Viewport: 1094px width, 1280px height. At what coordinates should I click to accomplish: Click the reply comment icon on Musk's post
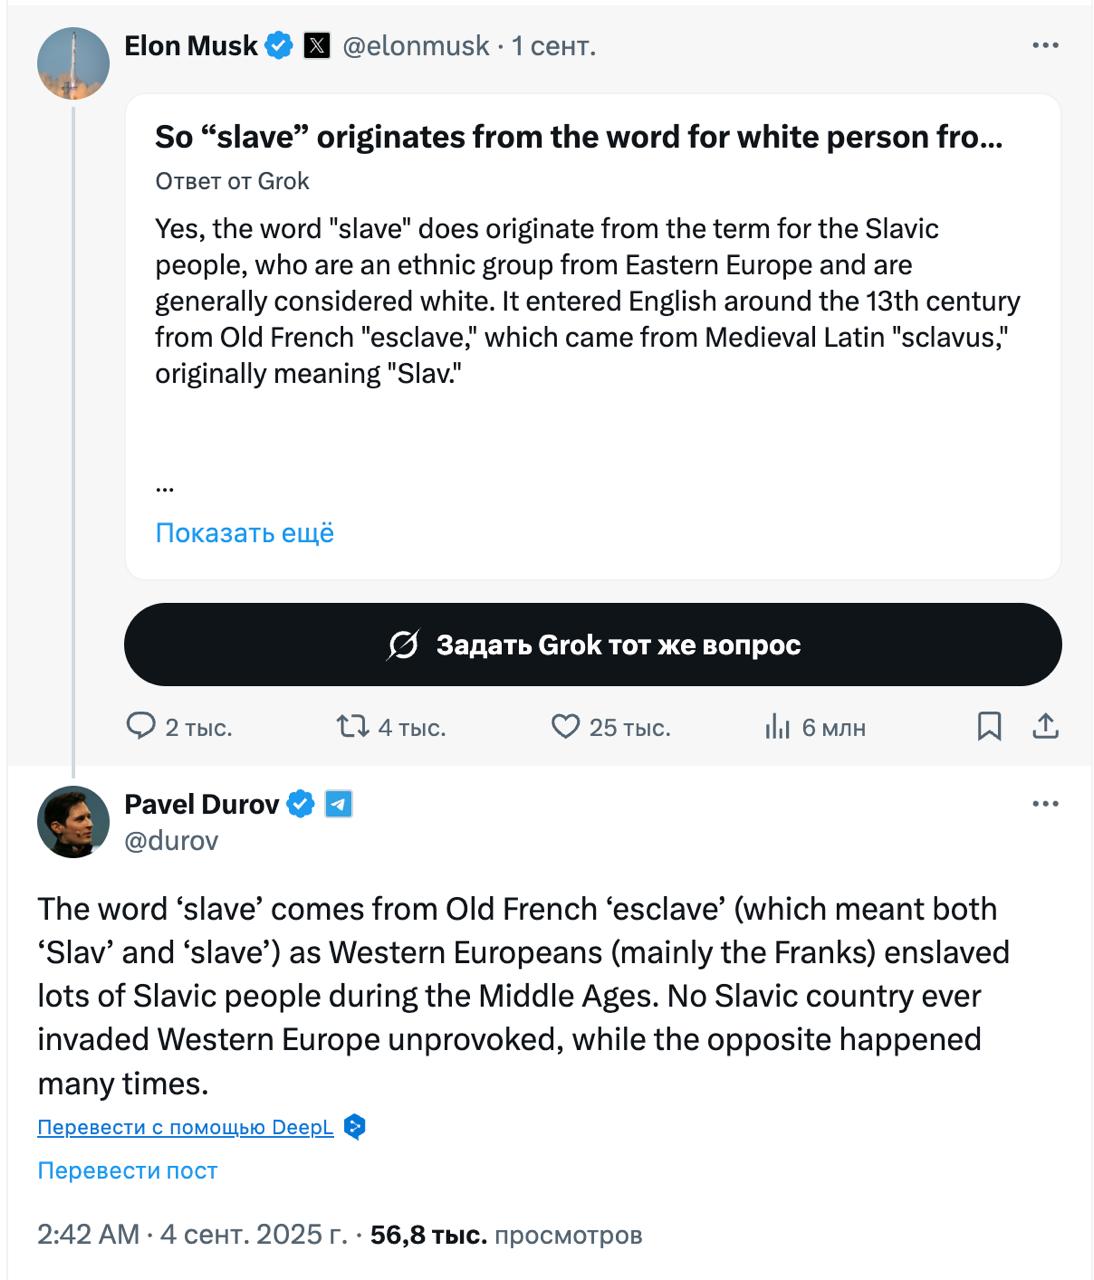[x=140, y=726]
